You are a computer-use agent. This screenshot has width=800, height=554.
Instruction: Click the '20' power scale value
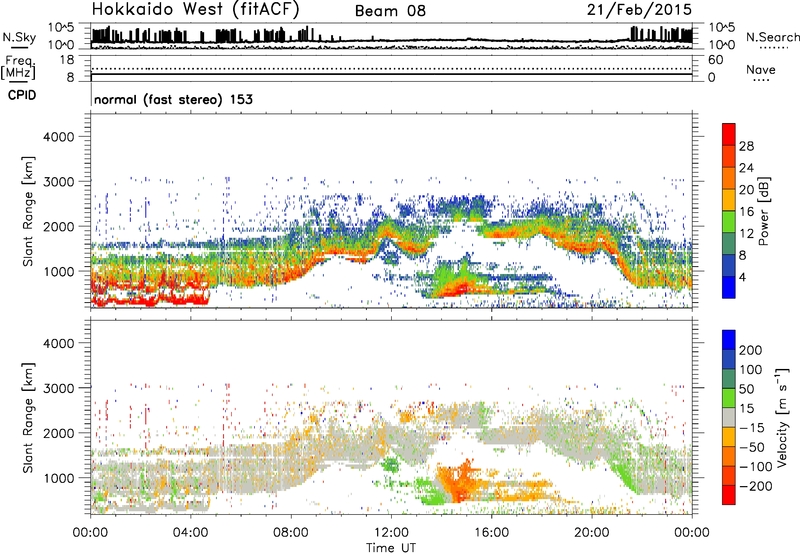(x=746, y=190)
